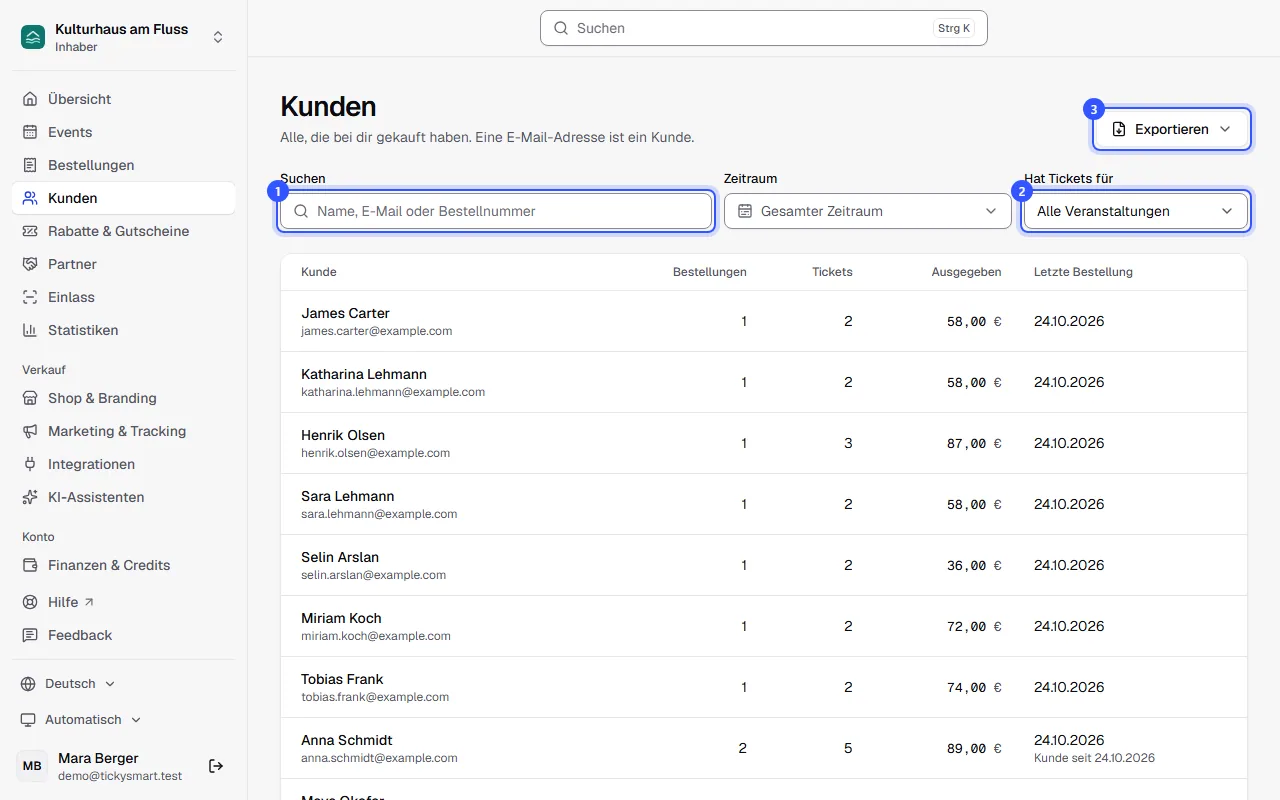The width and height of the screenshot is (1280, 800).
Task: Open the Automatisch theme selector
Action: pyautogui.click(x=81, y=720)
